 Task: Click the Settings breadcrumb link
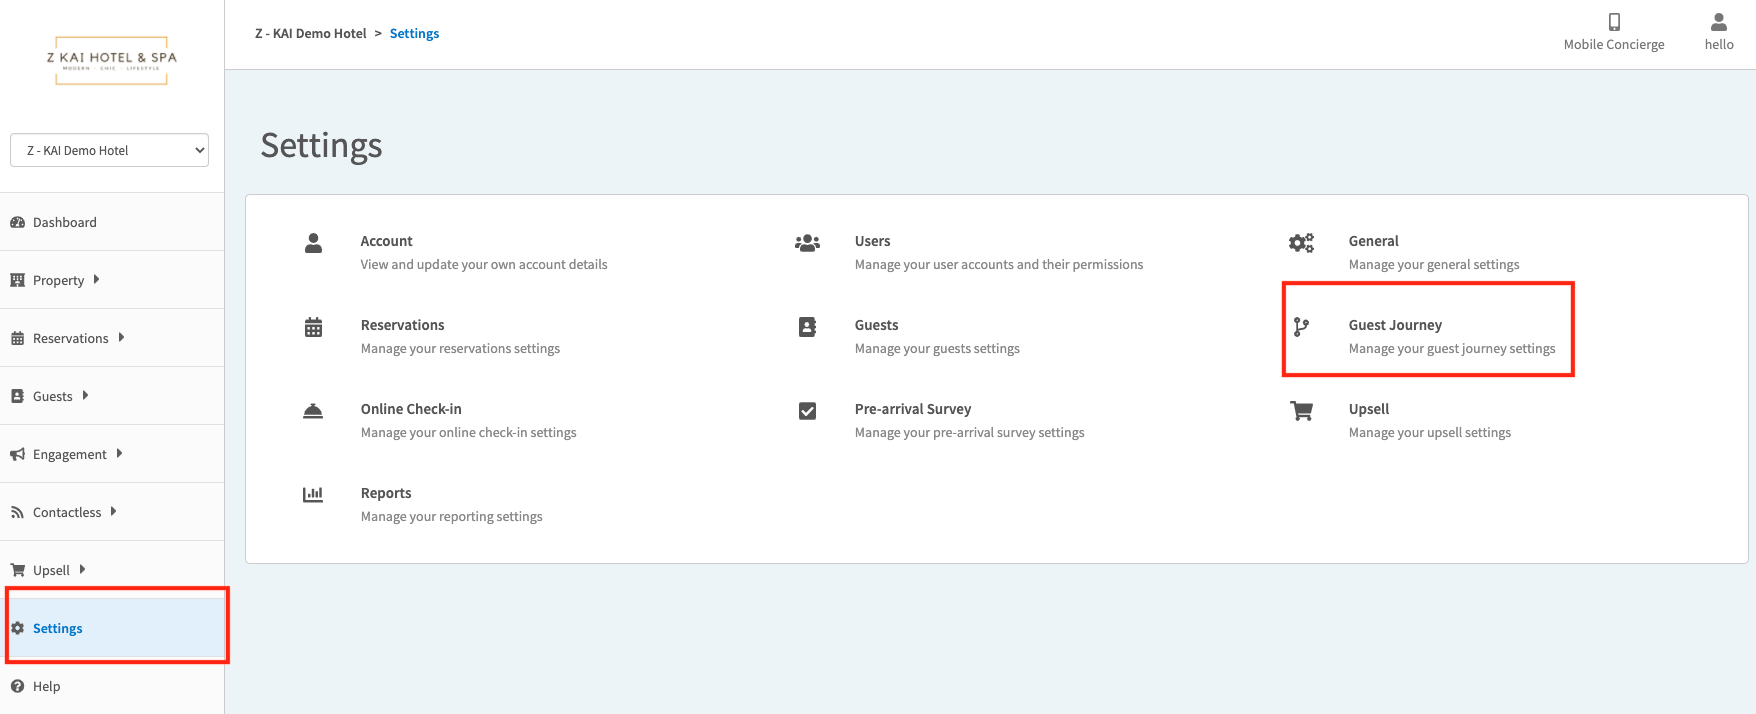pos(414,33)
